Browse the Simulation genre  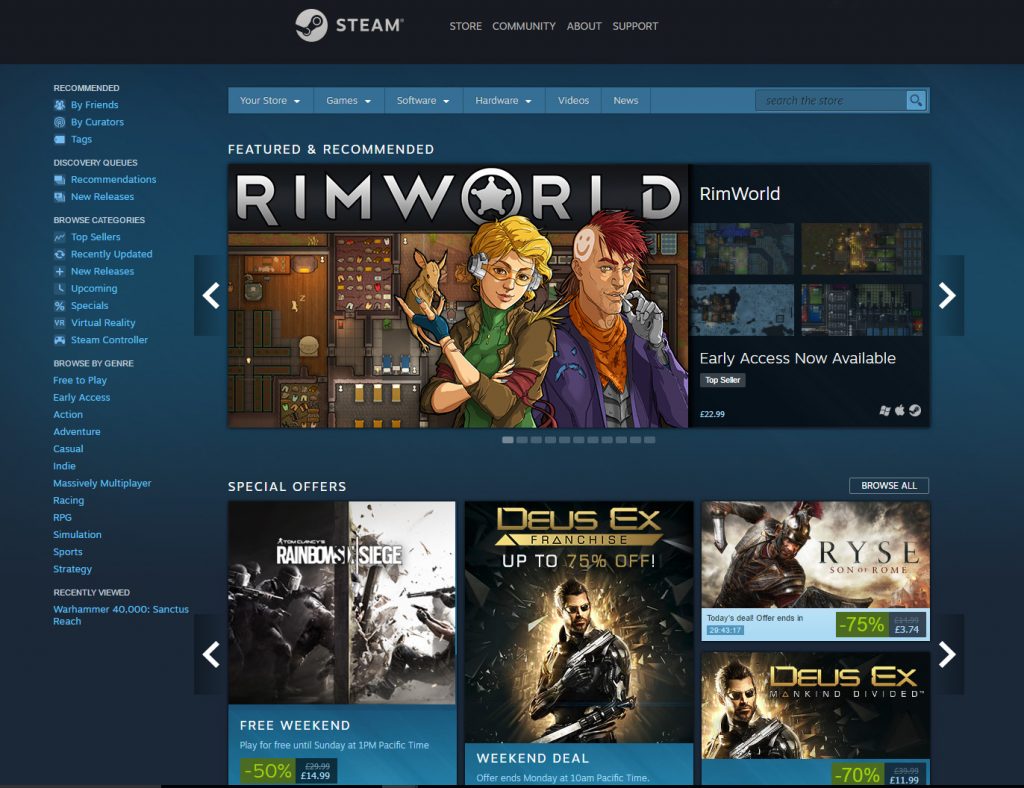(x=77, y=535)
